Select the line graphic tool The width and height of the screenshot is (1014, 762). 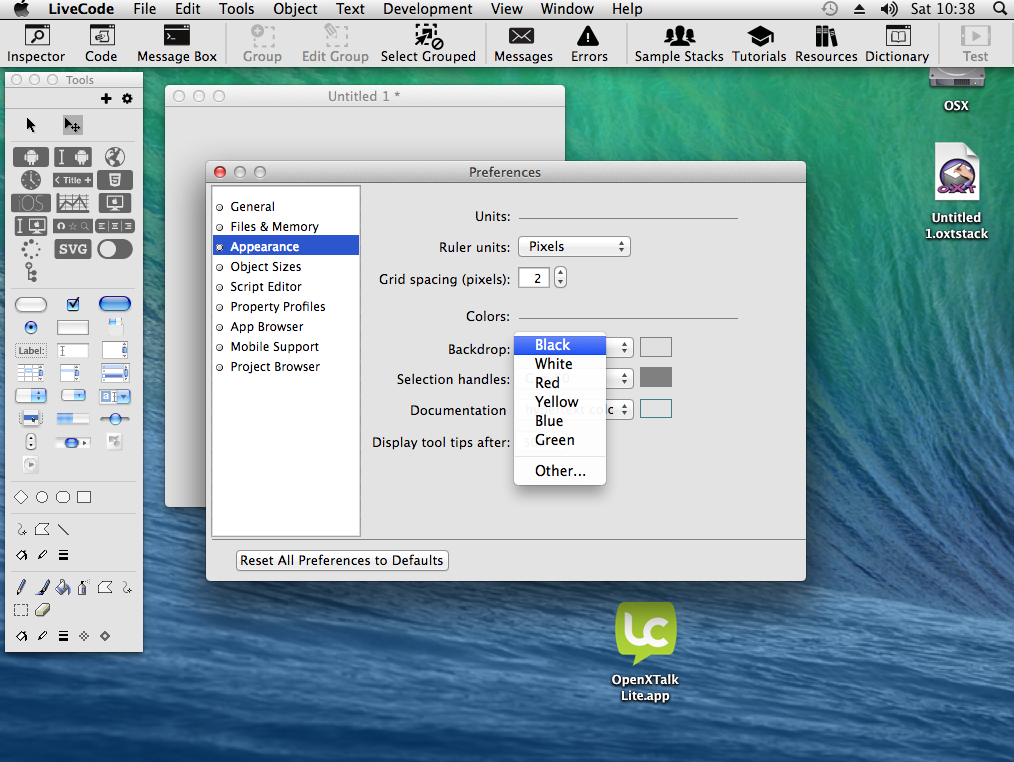pyautogui.click(x=63, y=530)
